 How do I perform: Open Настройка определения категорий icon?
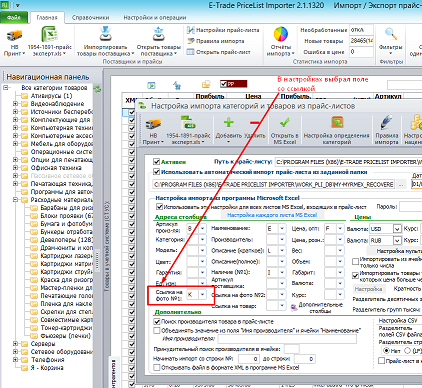coord(337,122)
